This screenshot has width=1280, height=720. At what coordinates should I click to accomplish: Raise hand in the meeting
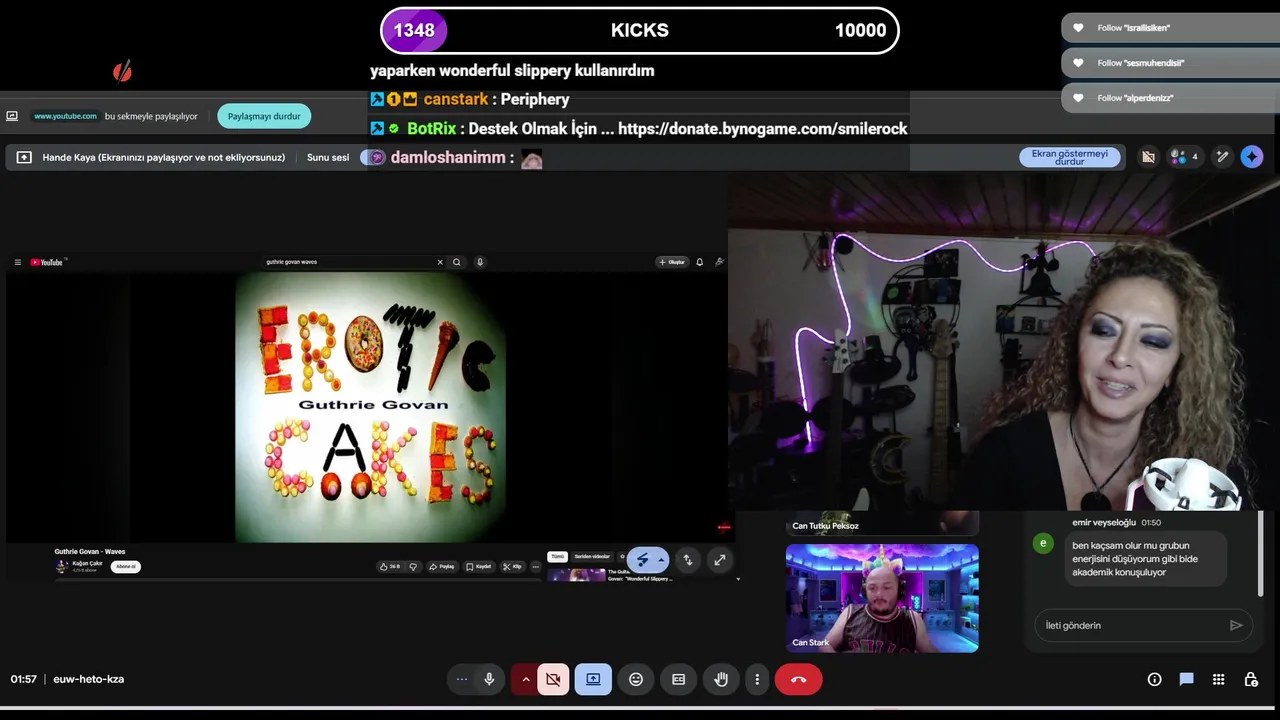[721, 679]
